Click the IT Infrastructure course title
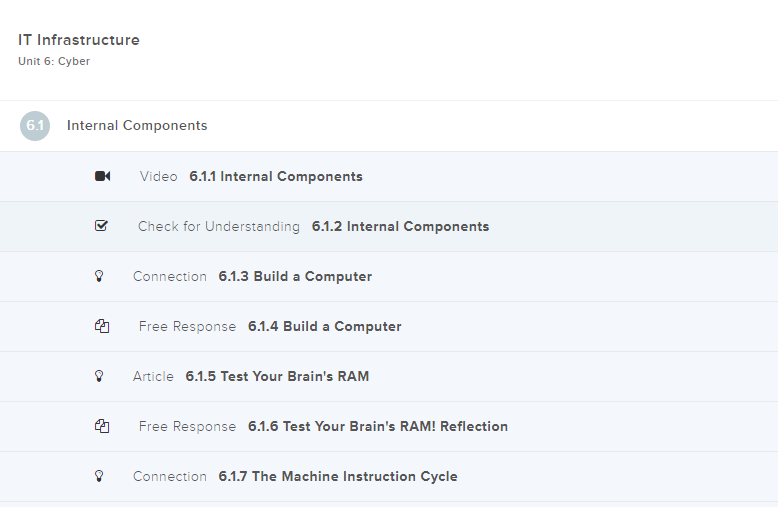This screenshot has width=778, height=507. (x=79, y=40)
